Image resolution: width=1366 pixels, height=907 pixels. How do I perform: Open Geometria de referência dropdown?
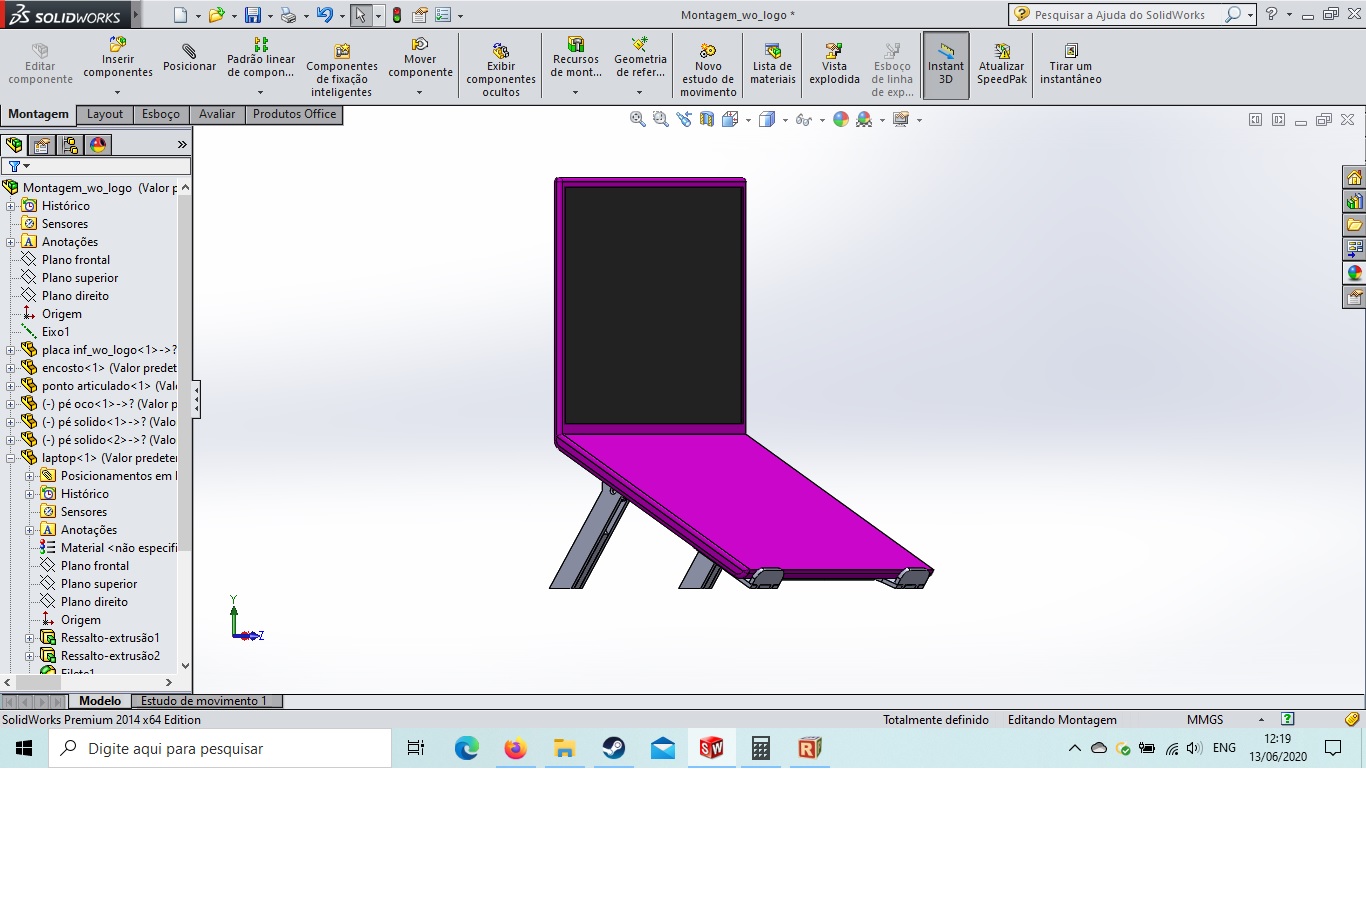pyautogui.click(x=639, y=92)
